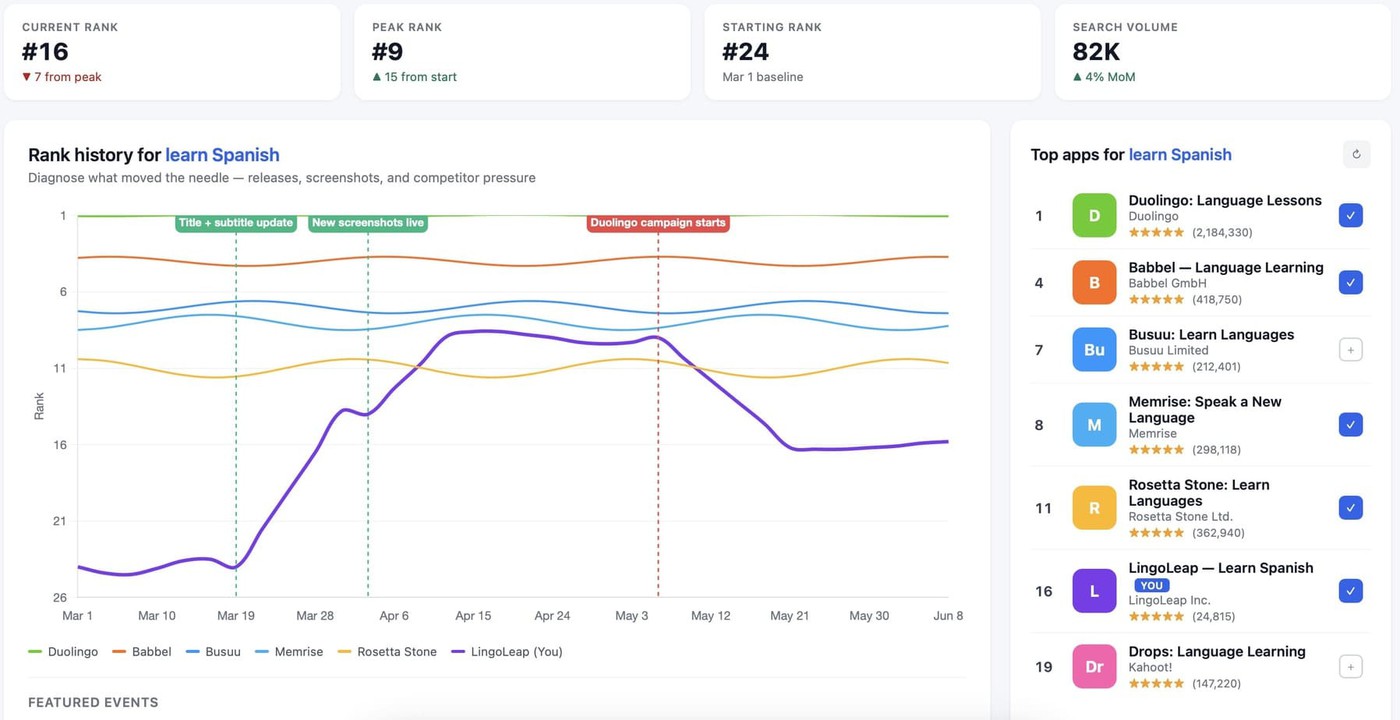
Task: Click the New screenshots live marker
Action: point(368,223)
